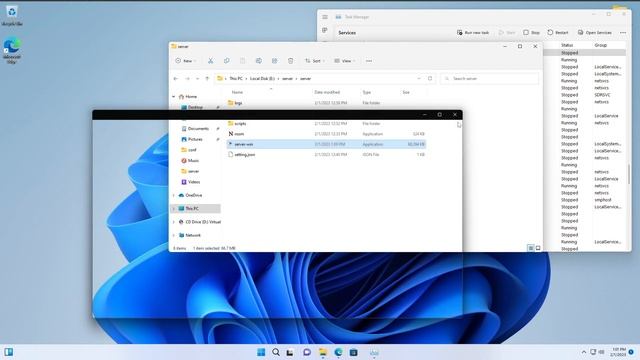Screen dimensions: 640x360
Task: Expand the address bar history dropdown
Action: click(419, 78)
